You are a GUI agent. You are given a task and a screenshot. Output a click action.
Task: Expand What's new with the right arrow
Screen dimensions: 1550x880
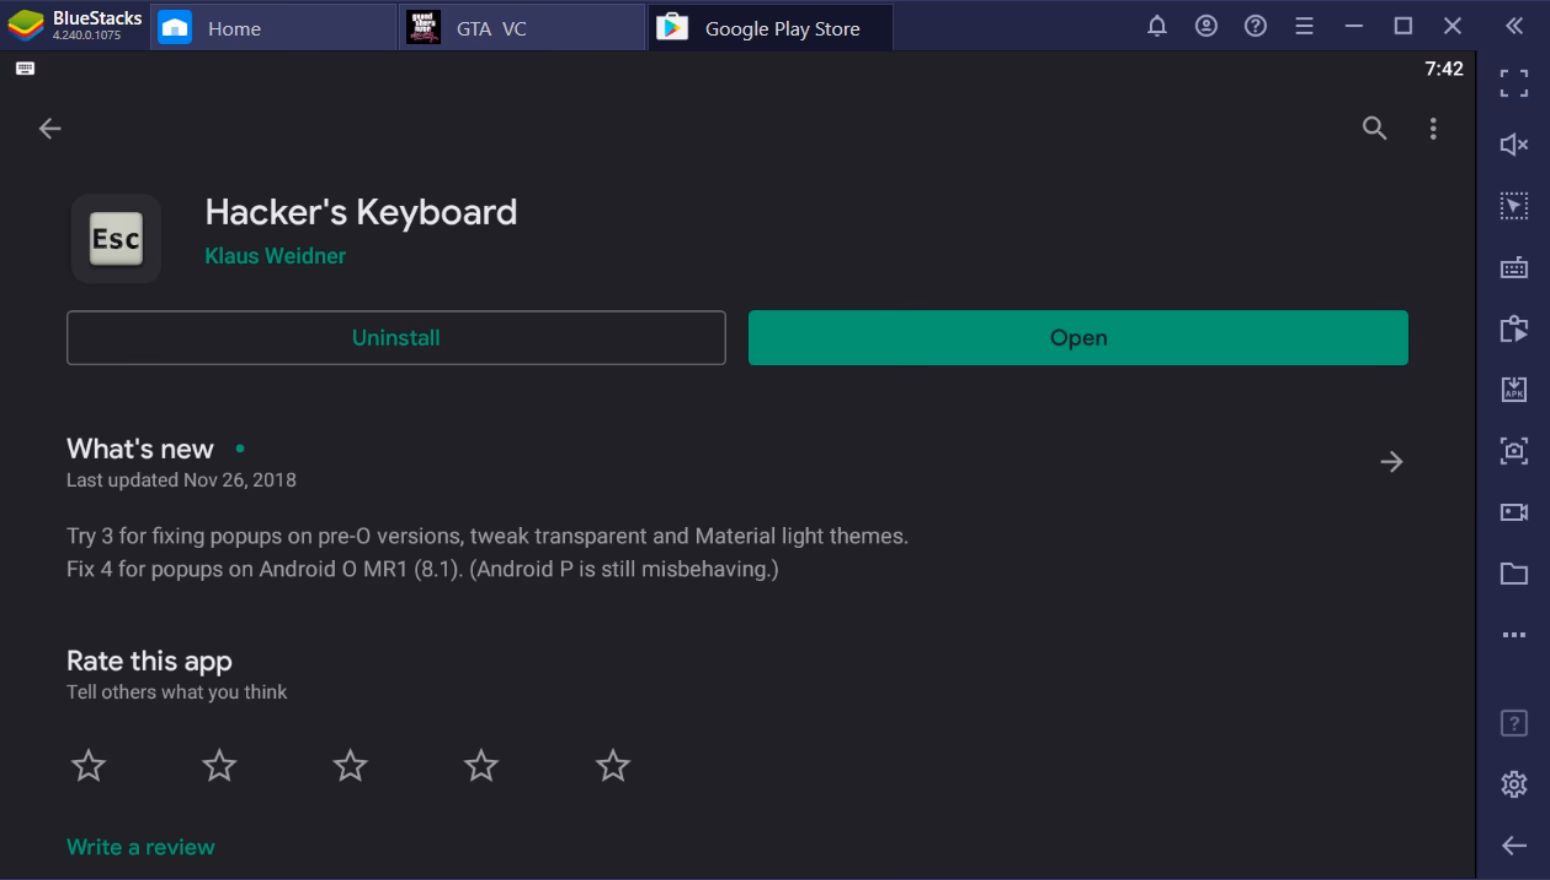click(x=1391, y=462)
